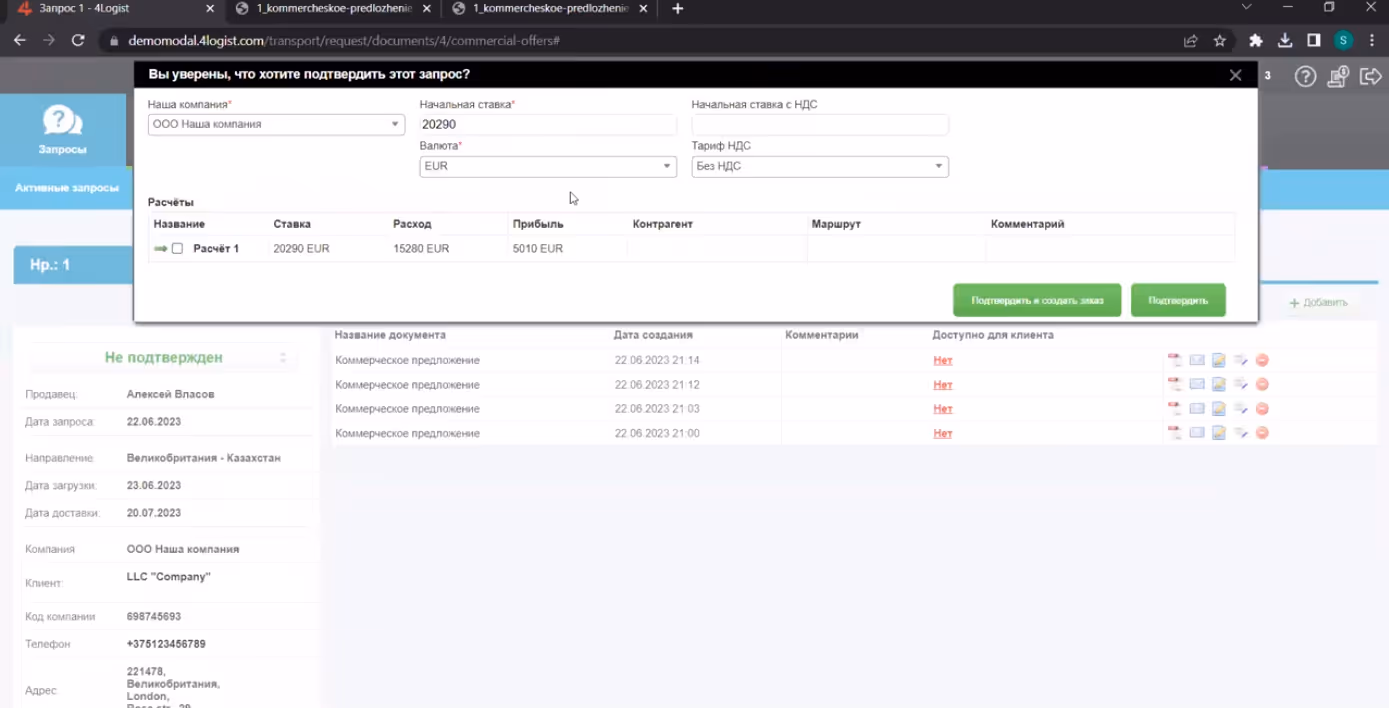The image size is (1389, 708).
Task: Open PDF of the 21:14 commercial offer
Action: tap(1175, 360)
